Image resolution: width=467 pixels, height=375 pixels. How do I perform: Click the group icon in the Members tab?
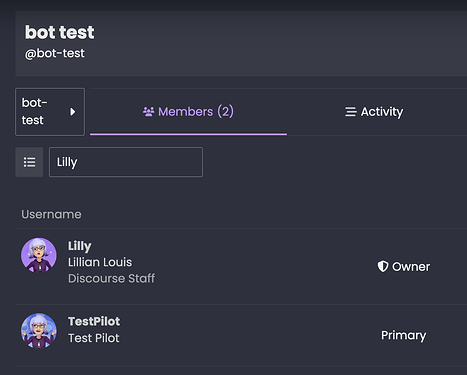click(149, 112)
